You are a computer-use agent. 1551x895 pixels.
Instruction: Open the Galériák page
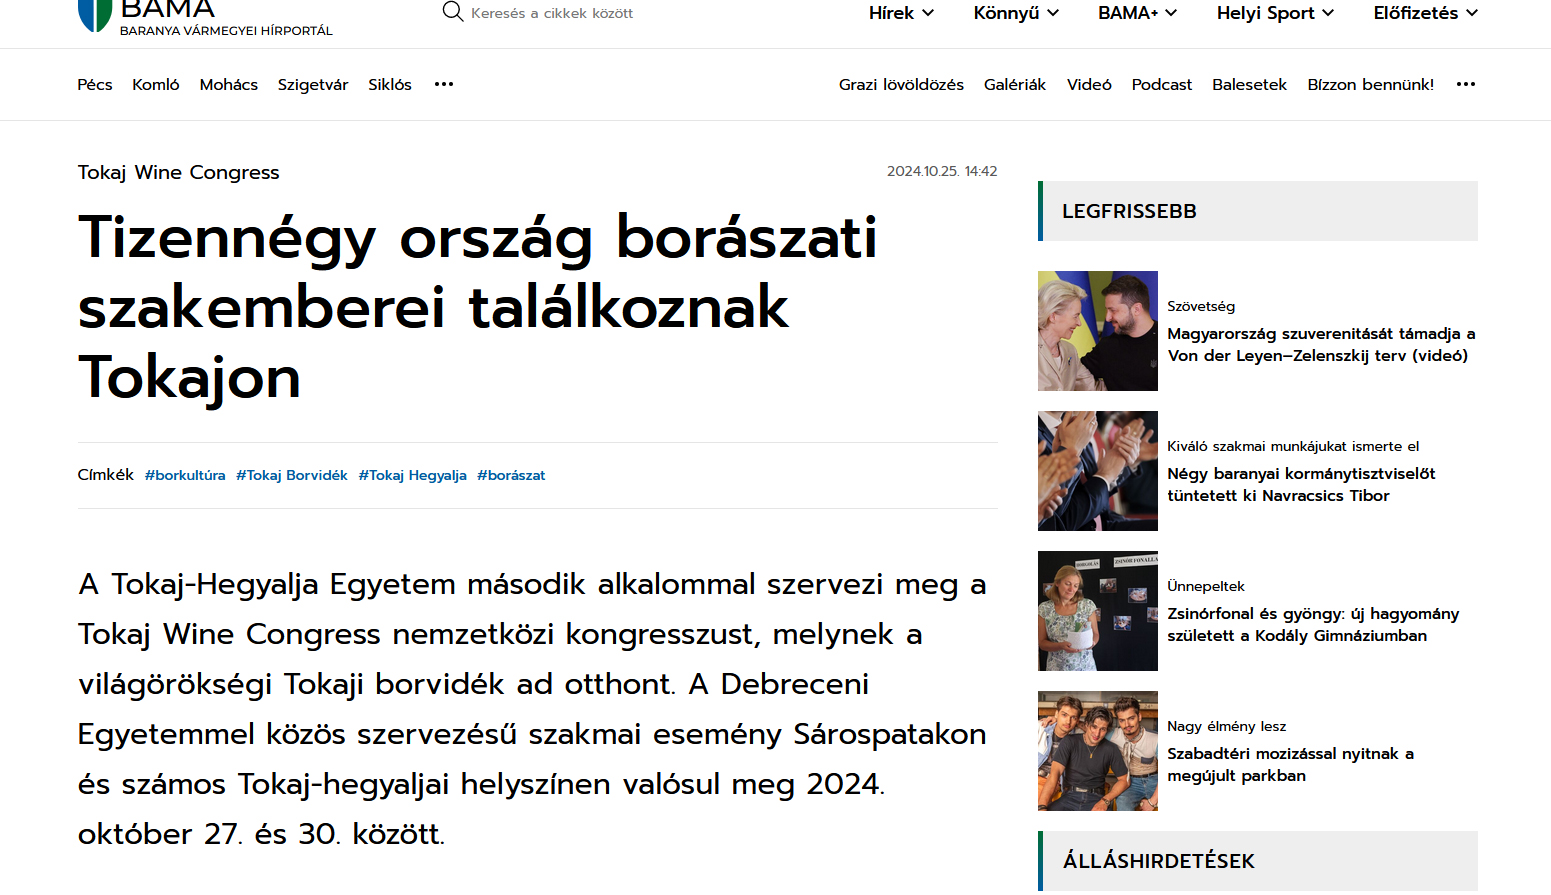click(1015, 85)
